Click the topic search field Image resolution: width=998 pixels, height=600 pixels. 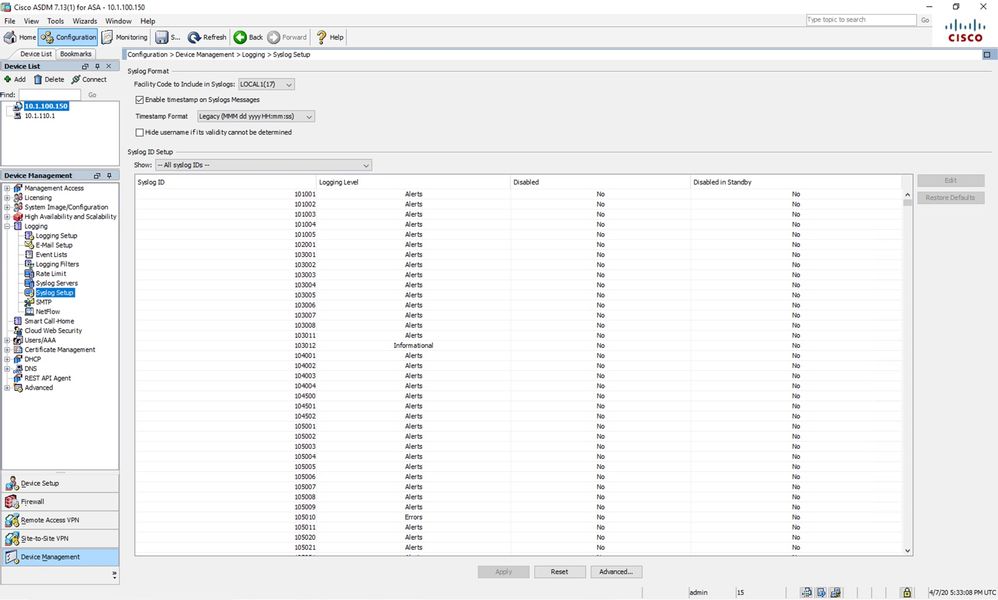861,20
